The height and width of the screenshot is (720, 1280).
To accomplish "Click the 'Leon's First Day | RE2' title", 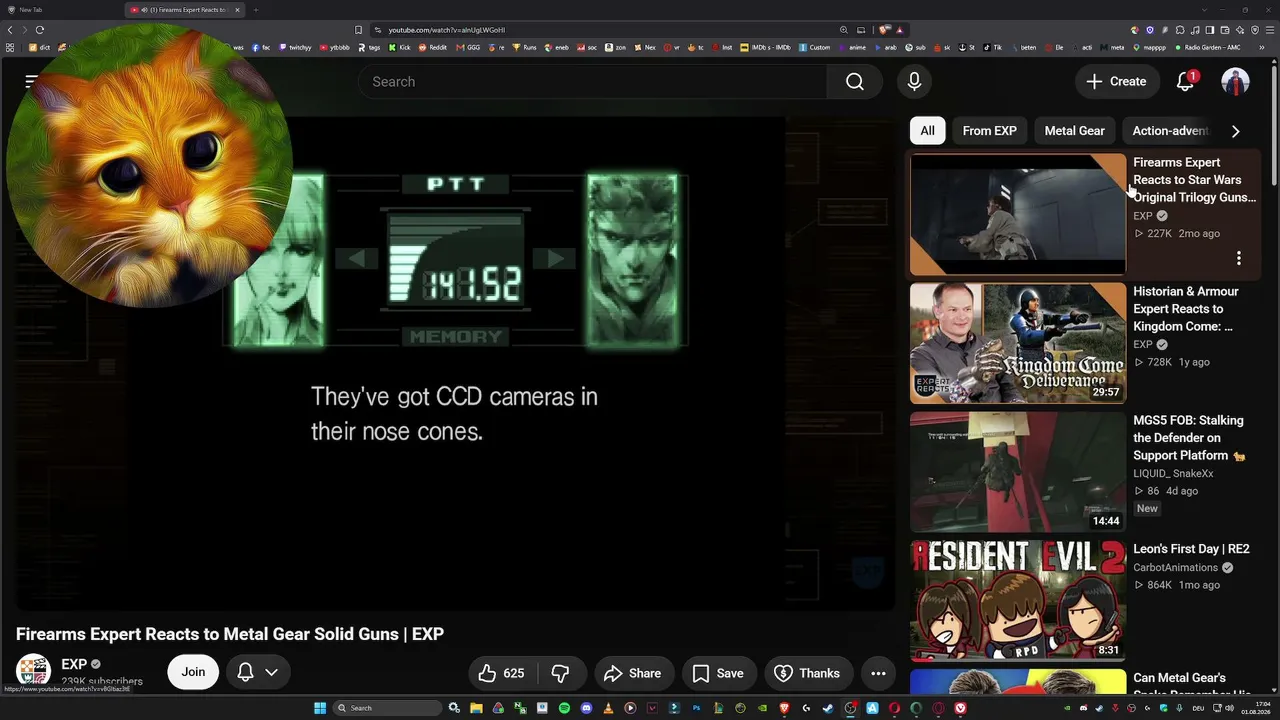I will point(1191,549).
